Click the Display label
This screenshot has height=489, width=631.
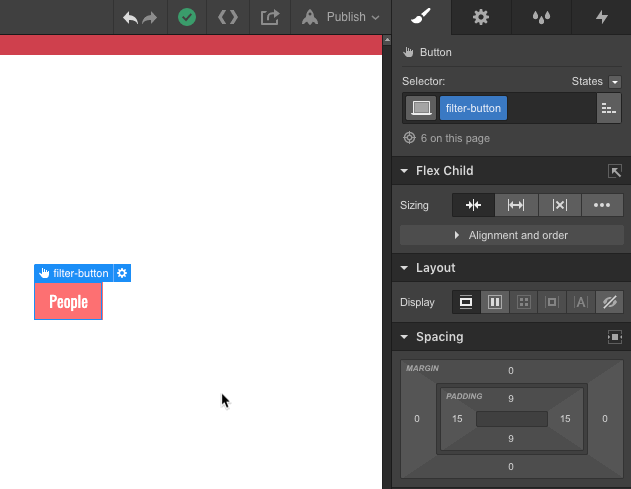coord(417,302)
